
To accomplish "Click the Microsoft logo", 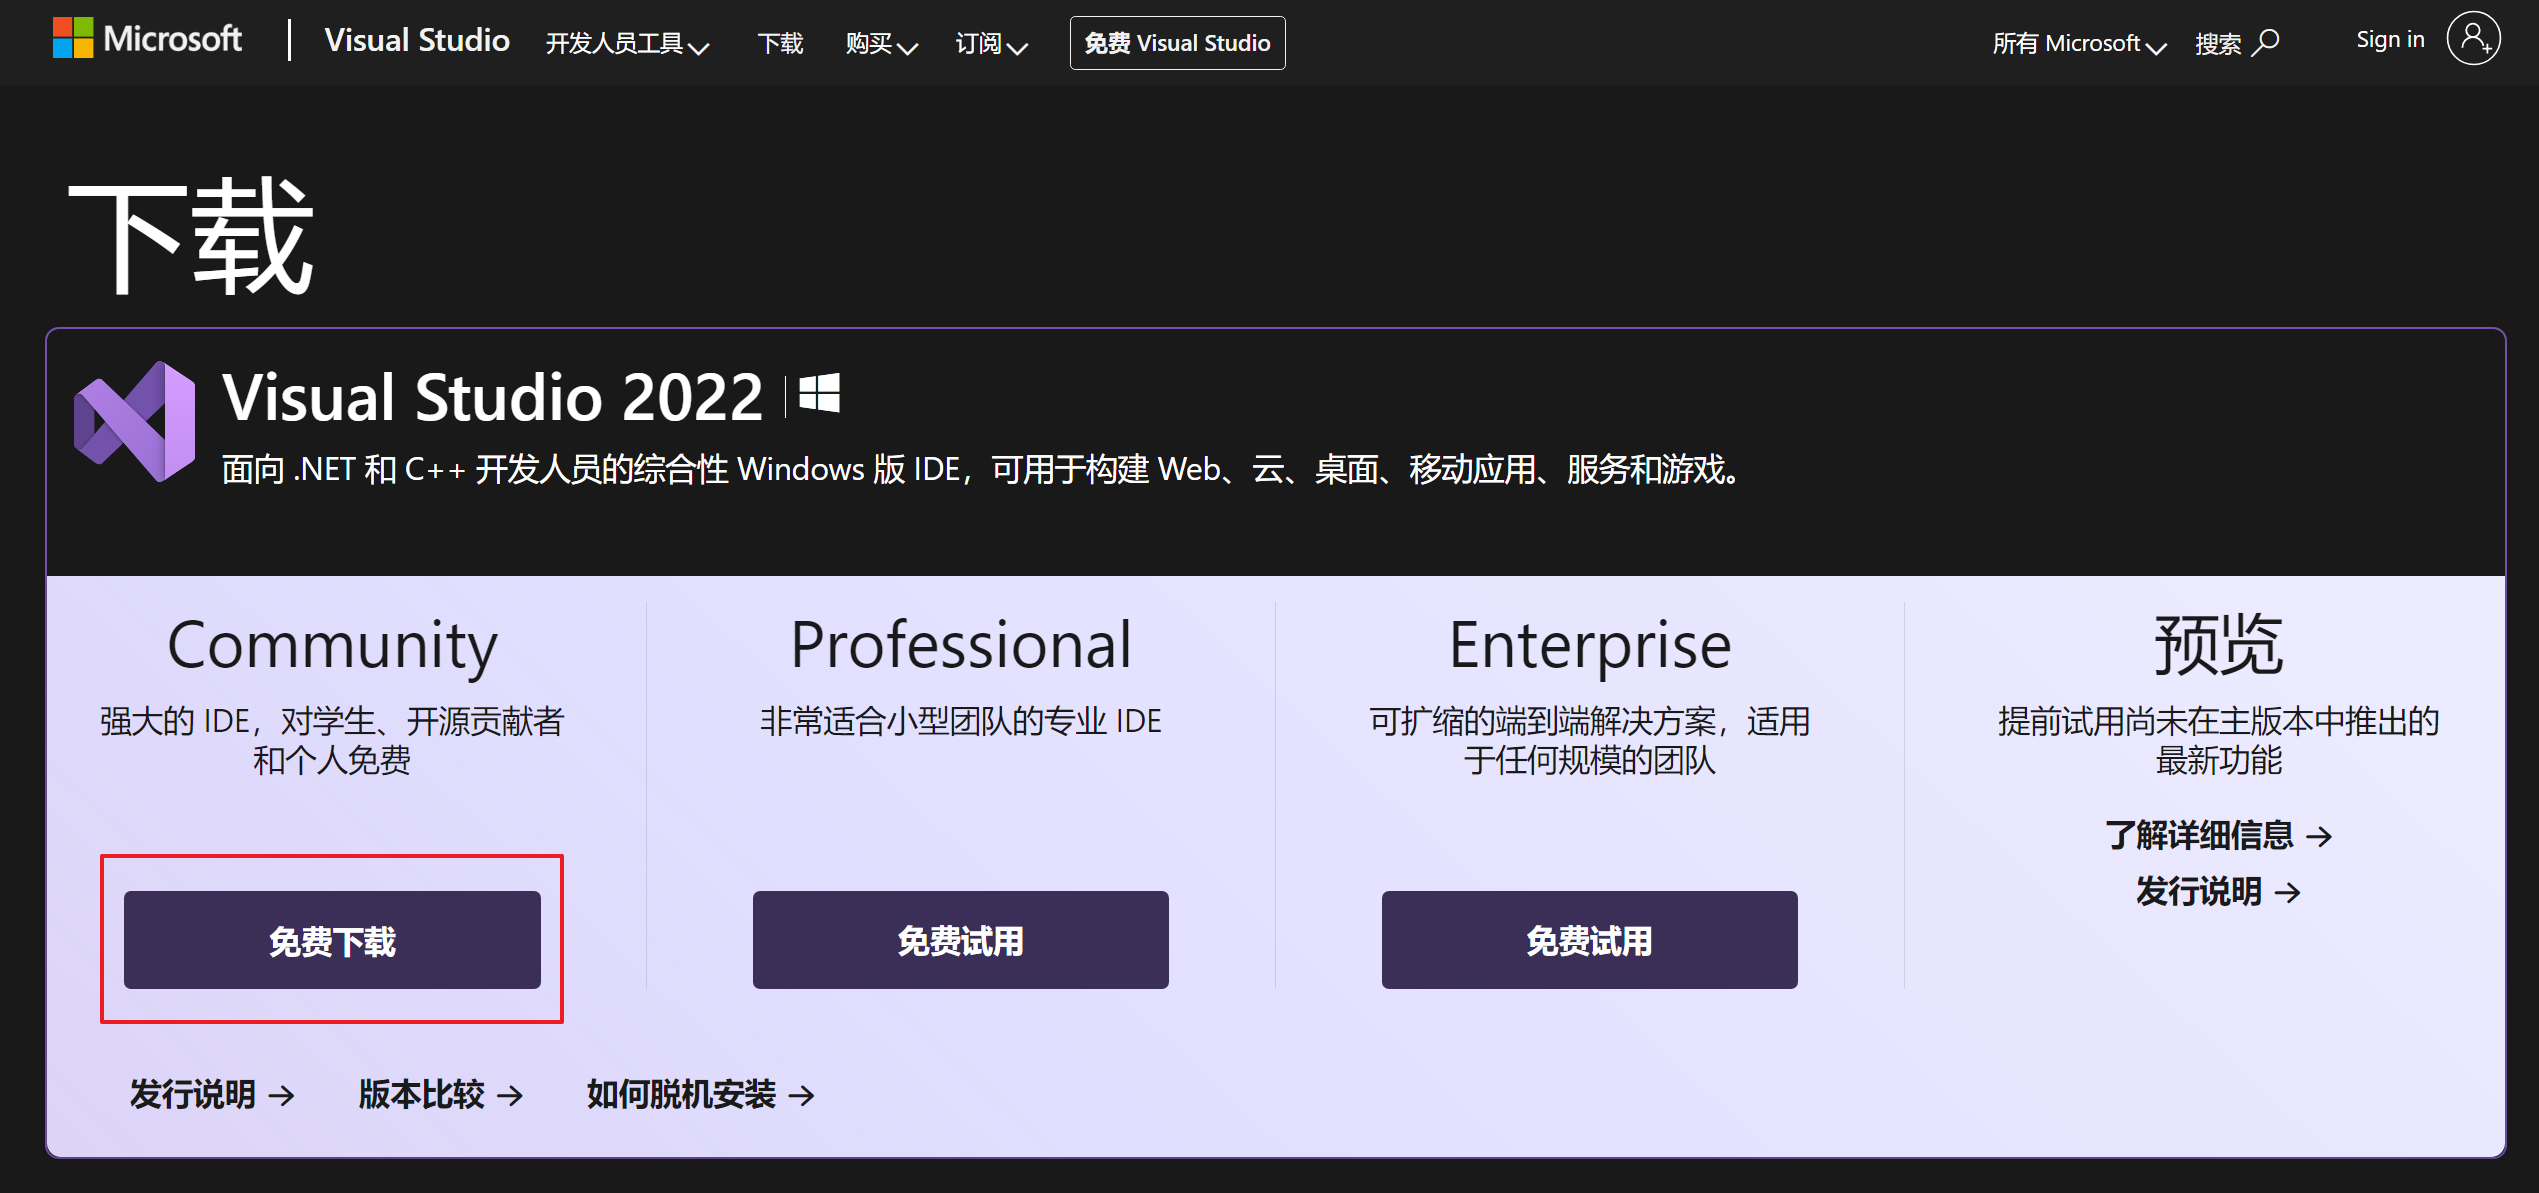I will click(147, 40).
